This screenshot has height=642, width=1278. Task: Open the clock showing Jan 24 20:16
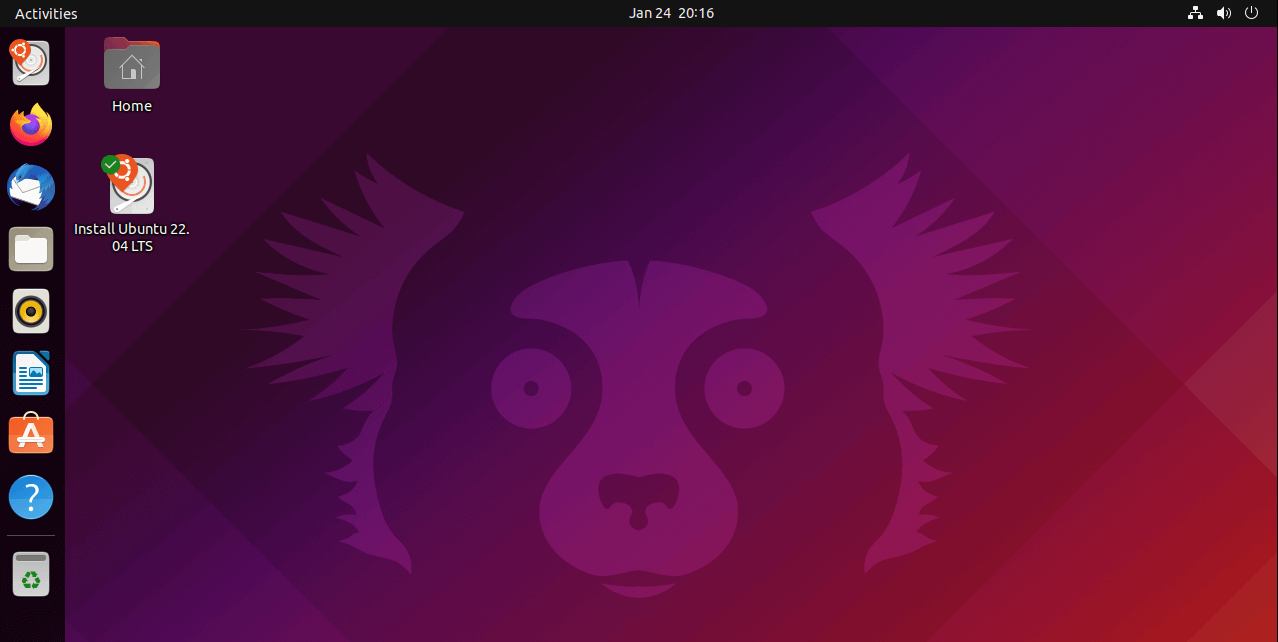pos(671,13)
